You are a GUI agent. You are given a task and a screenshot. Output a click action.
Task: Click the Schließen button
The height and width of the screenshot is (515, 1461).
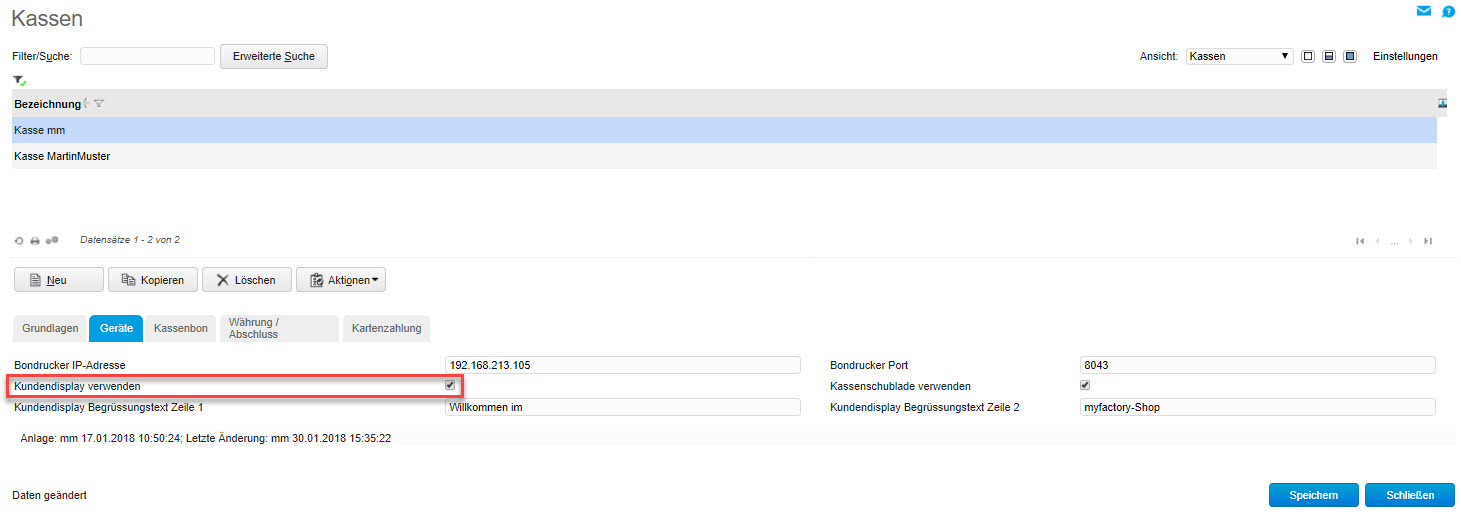pos(1410,495)
